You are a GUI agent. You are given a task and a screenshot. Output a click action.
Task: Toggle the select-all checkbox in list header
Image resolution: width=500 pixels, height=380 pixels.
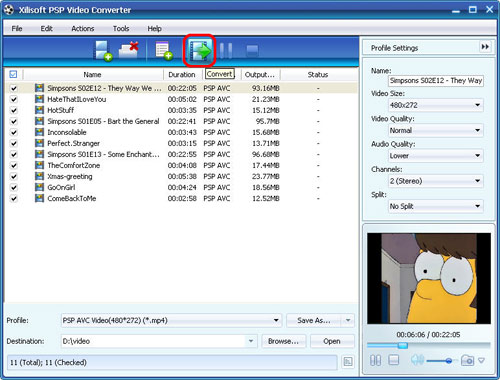pyautogui.click(x=13, y=74)
